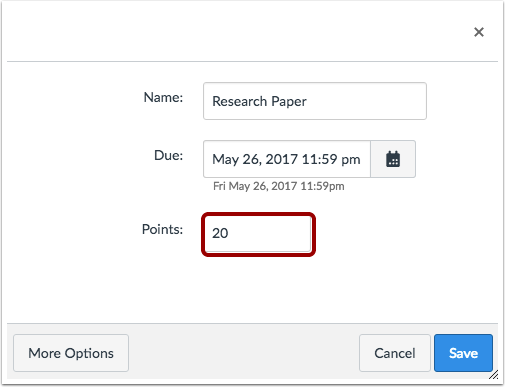505x387 pixels.
Task: Open More Options for the assignment
Action: [71, 353]
